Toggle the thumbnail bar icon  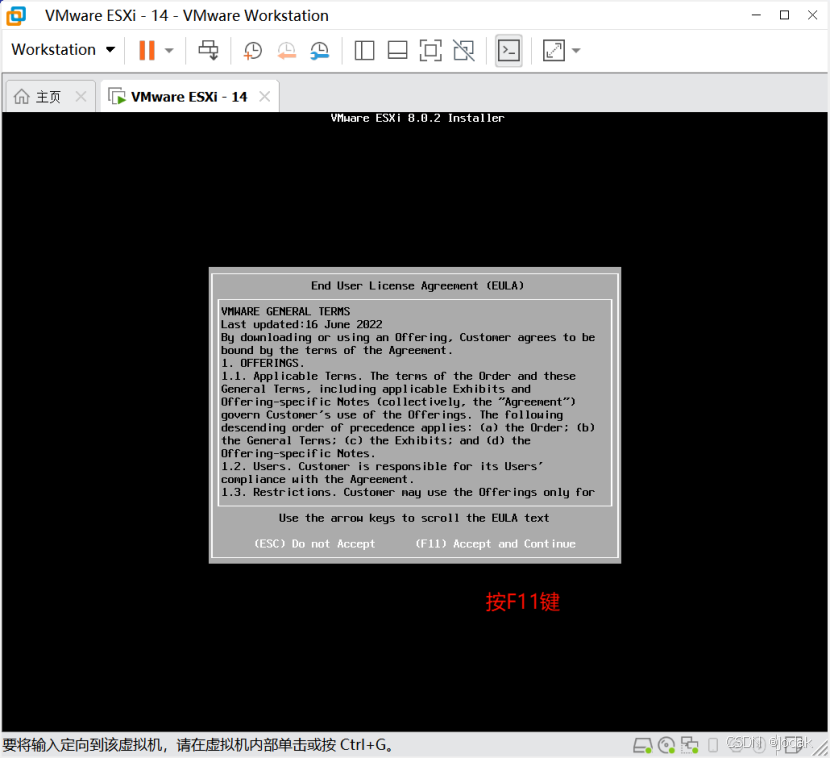coord(397,51)
